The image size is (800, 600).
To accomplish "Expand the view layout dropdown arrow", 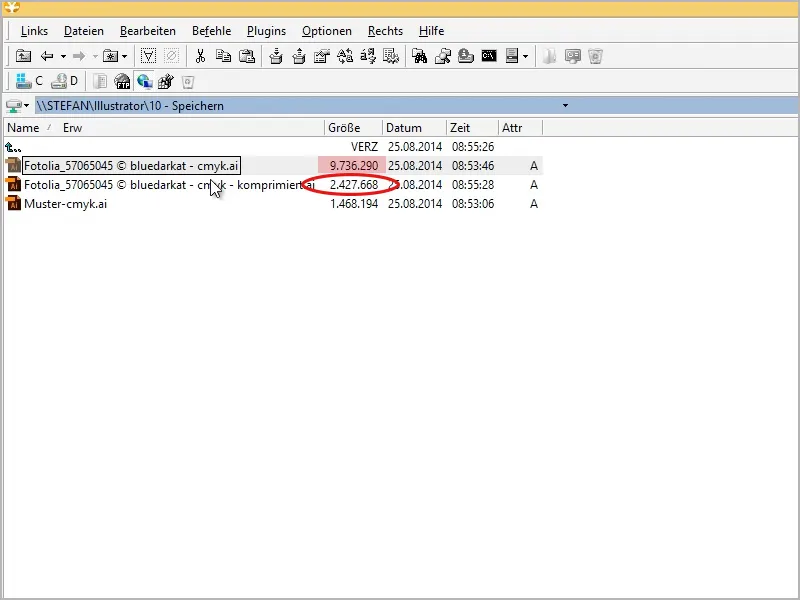I will click(526, 56).
